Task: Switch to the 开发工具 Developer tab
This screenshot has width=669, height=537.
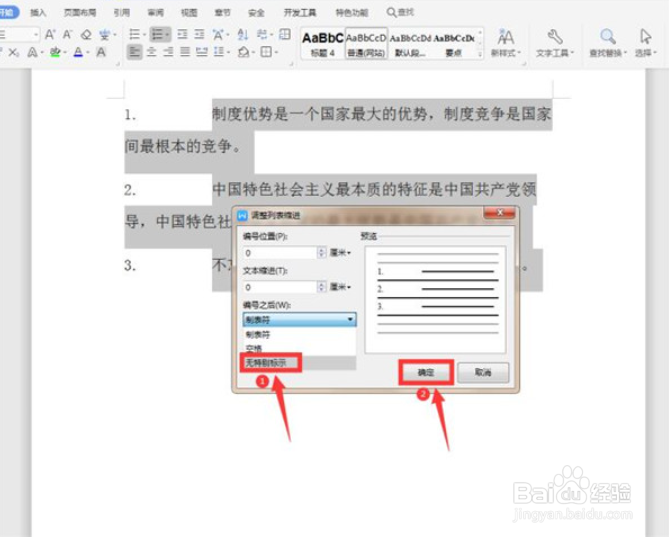Action: pos(300,12)
